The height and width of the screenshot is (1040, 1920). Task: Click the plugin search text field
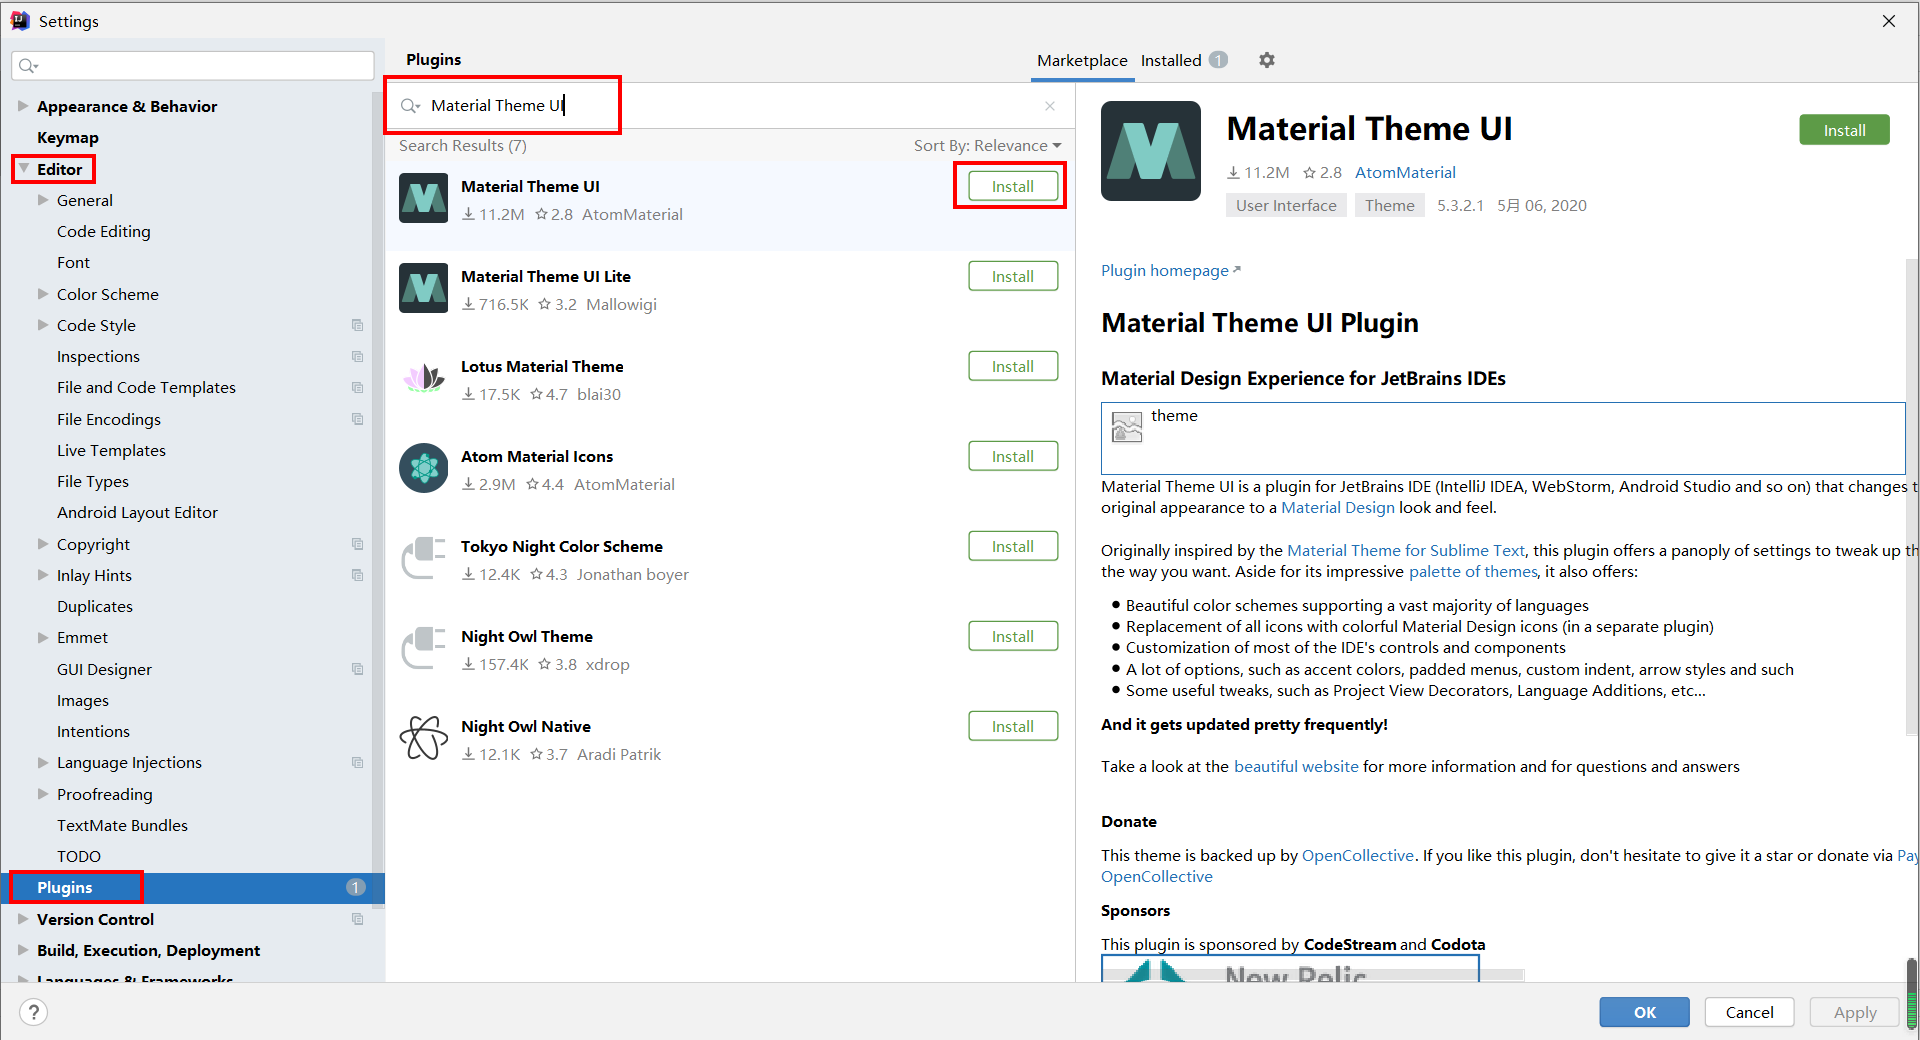pos(730,106)
